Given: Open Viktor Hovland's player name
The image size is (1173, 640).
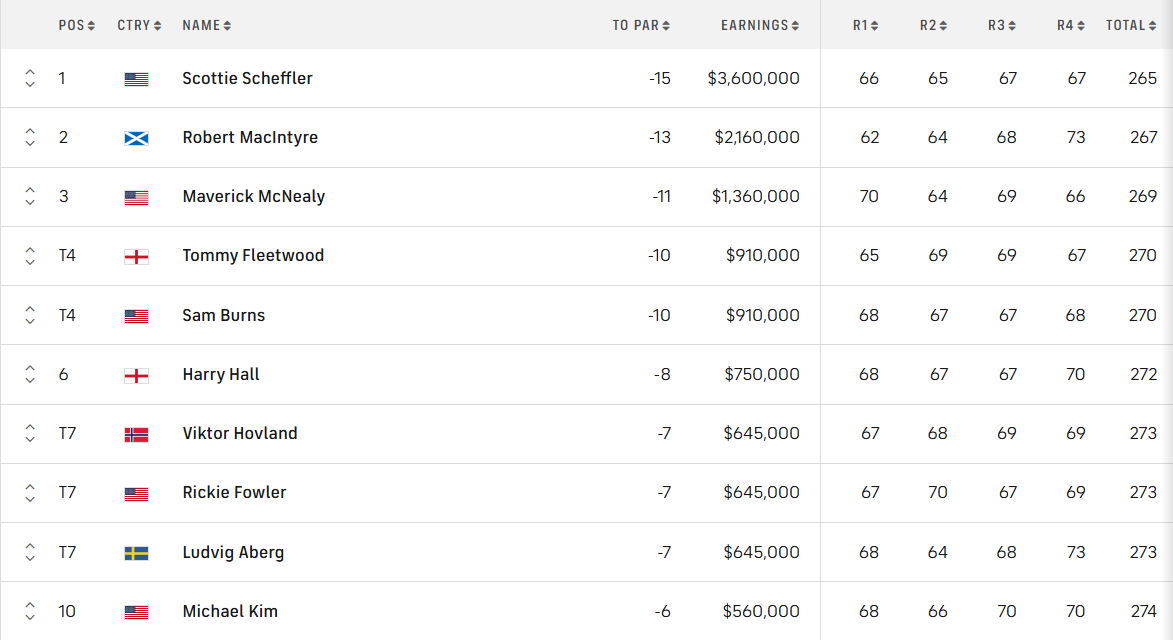Looking at the screenshot, I should (x=240, y=433).
